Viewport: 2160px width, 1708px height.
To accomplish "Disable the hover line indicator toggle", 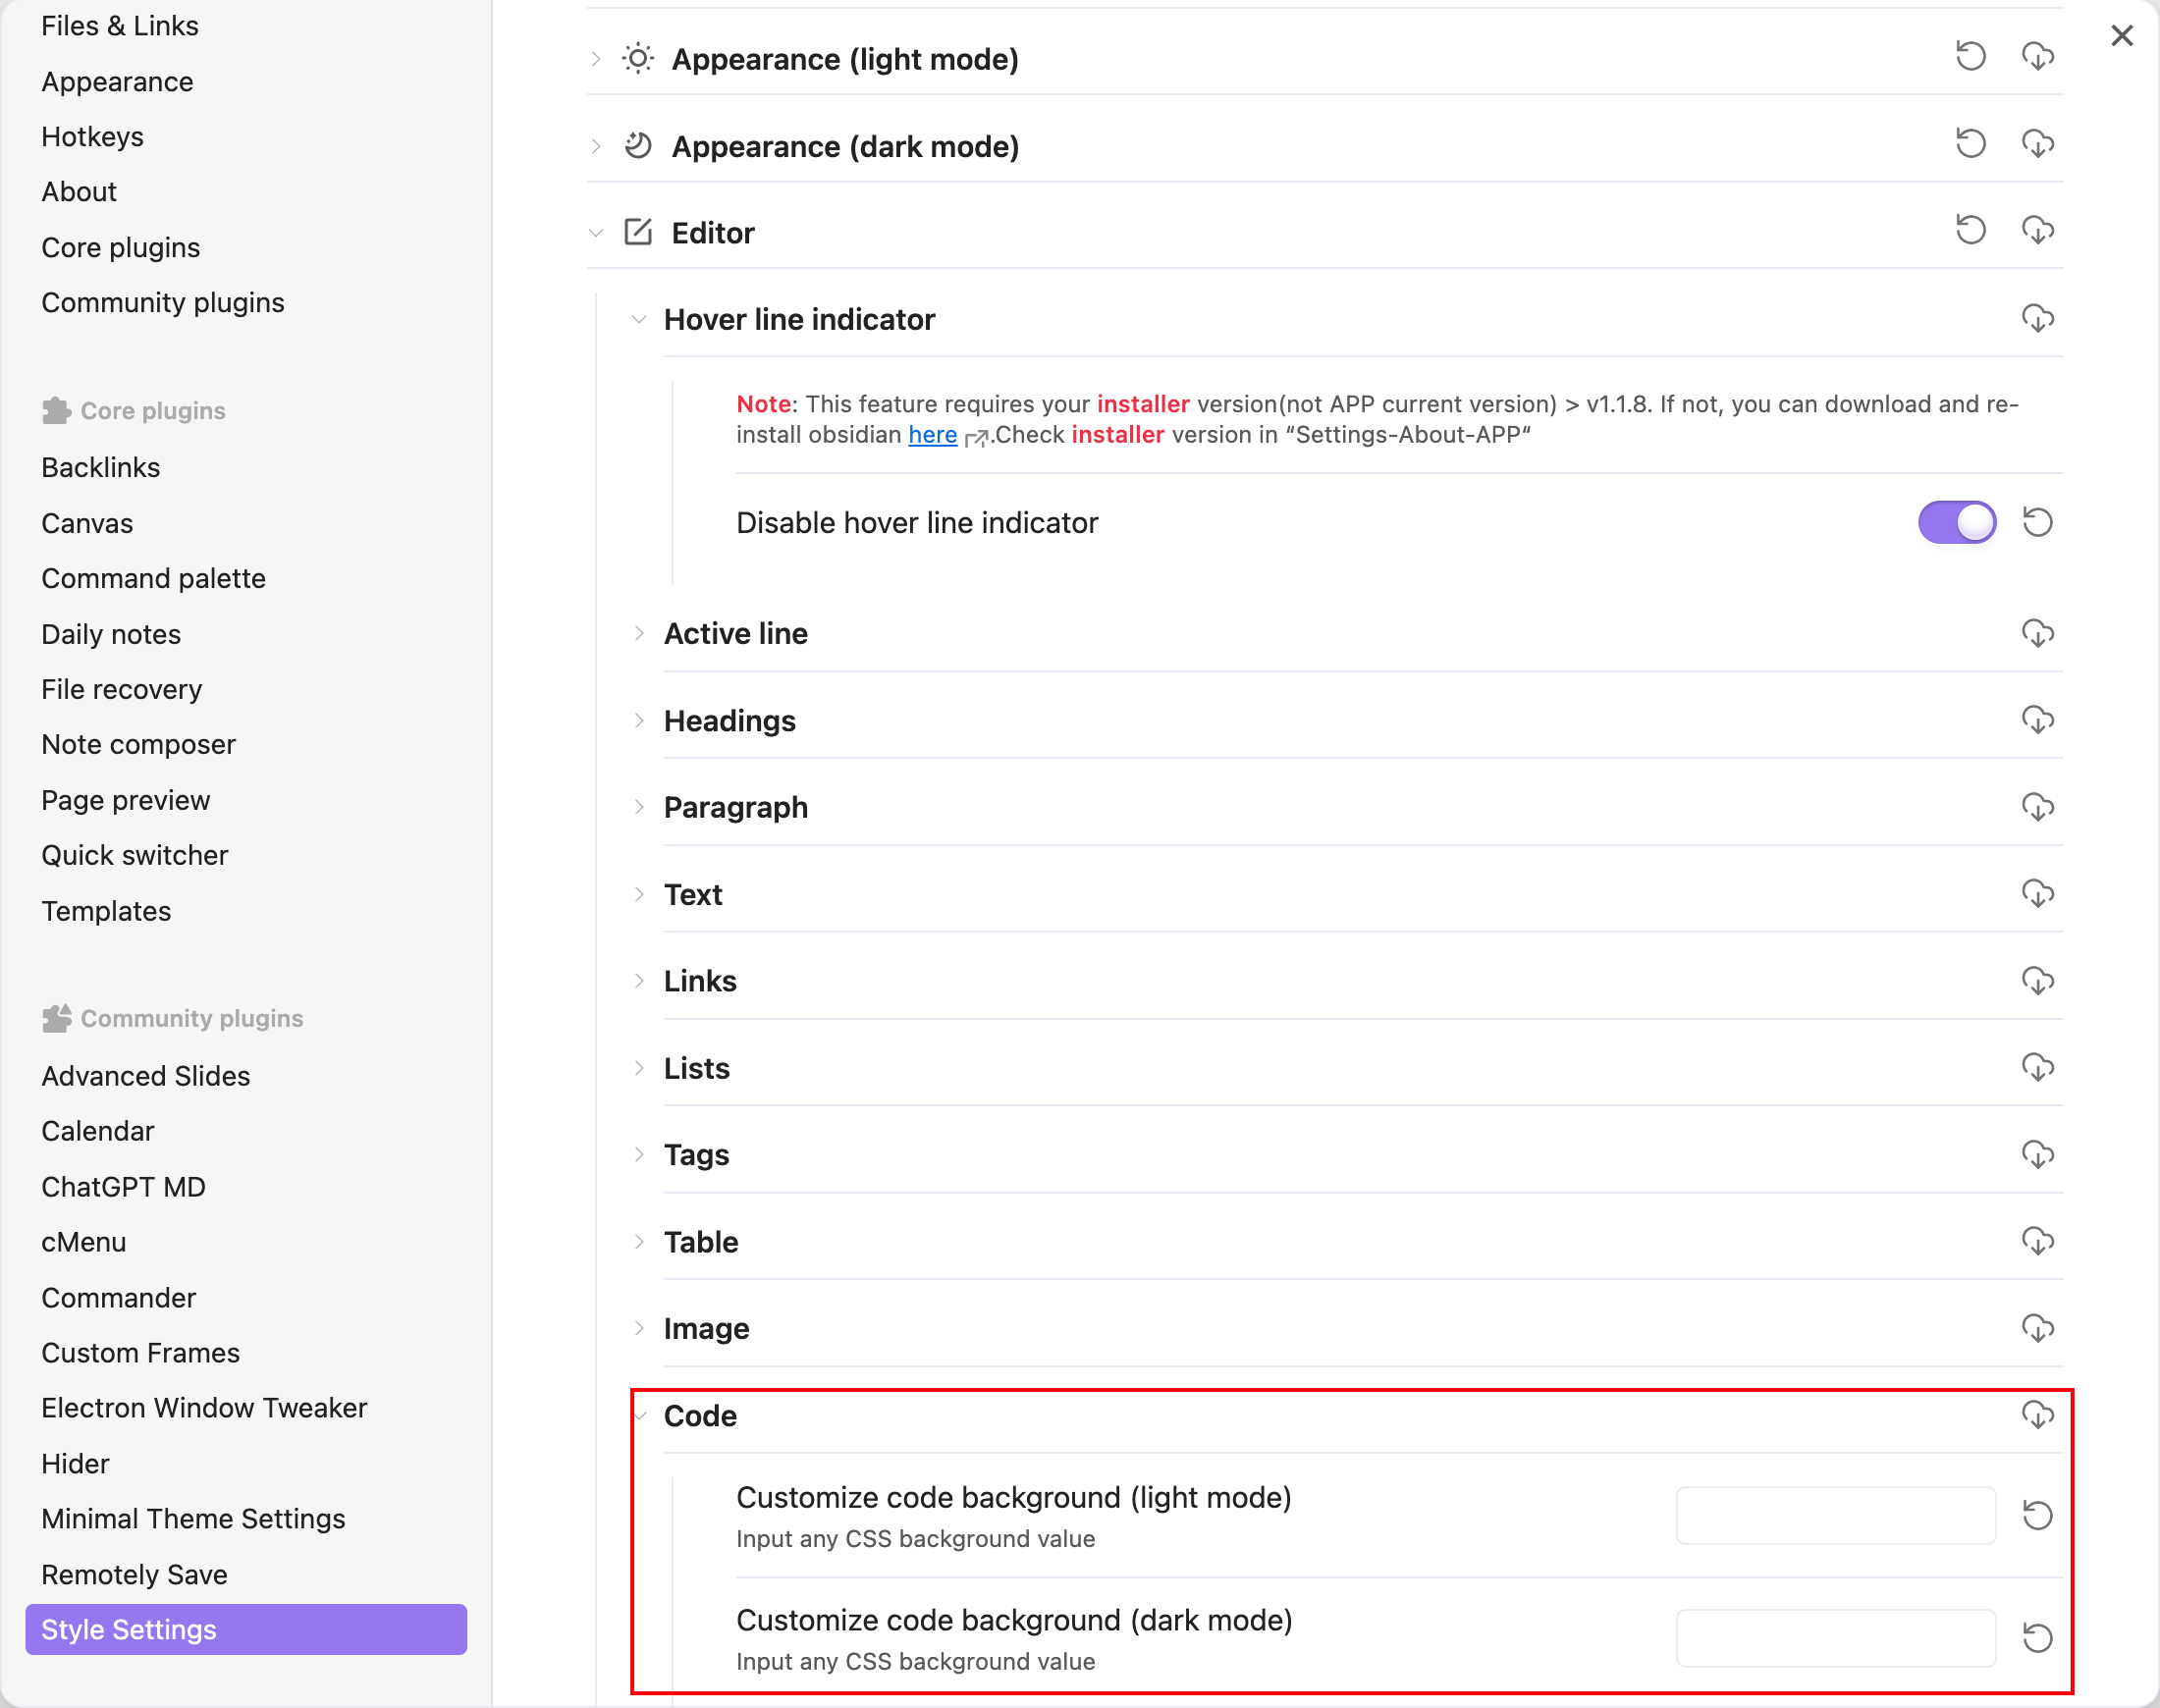I will (1956, 521).
